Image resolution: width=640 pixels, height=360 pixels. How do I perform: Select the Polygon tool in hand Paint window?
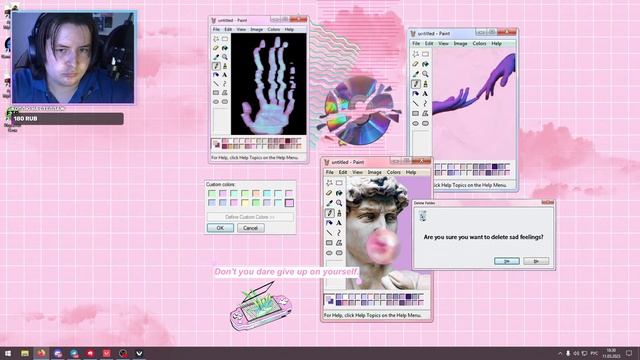tap(225, 93)
